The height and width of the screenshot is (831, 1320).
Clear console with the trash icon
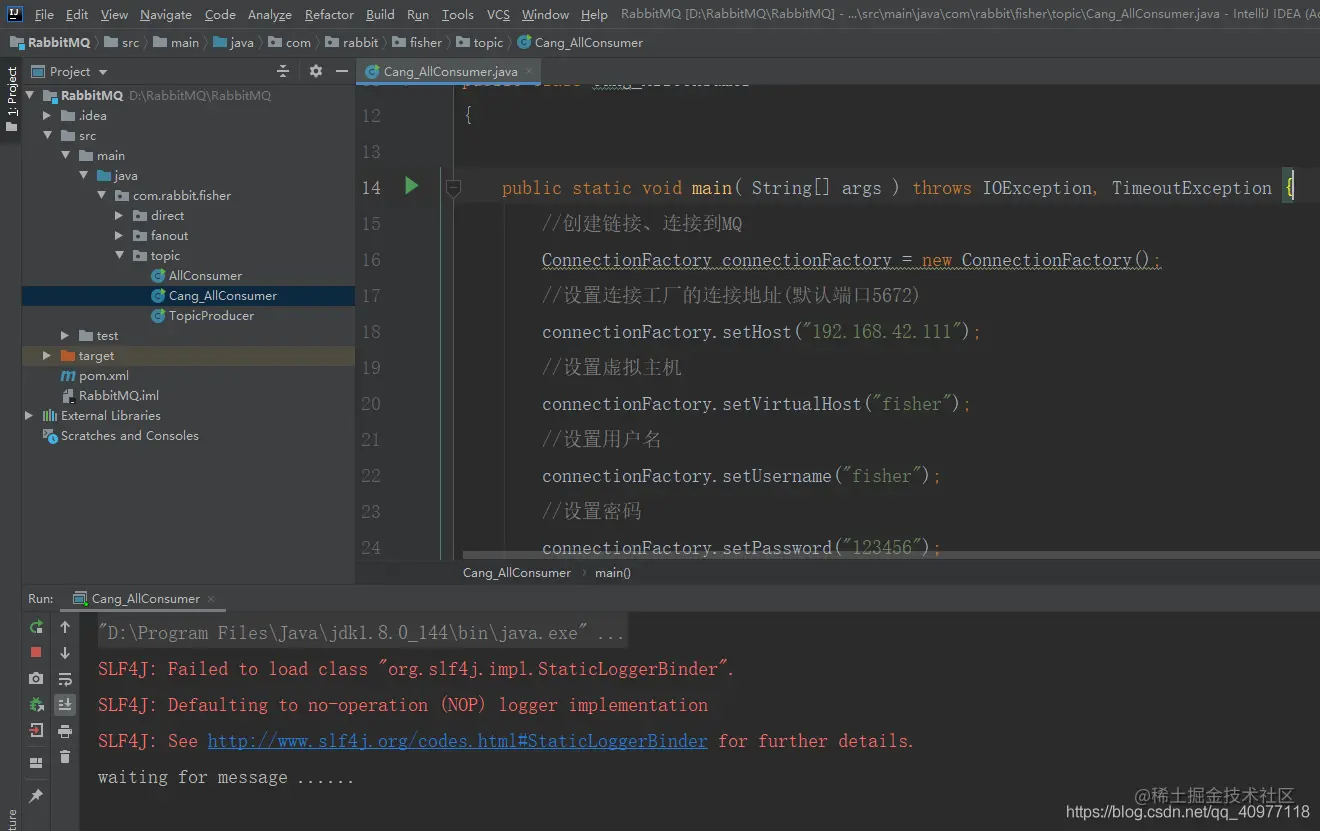[x=65, y=757]
